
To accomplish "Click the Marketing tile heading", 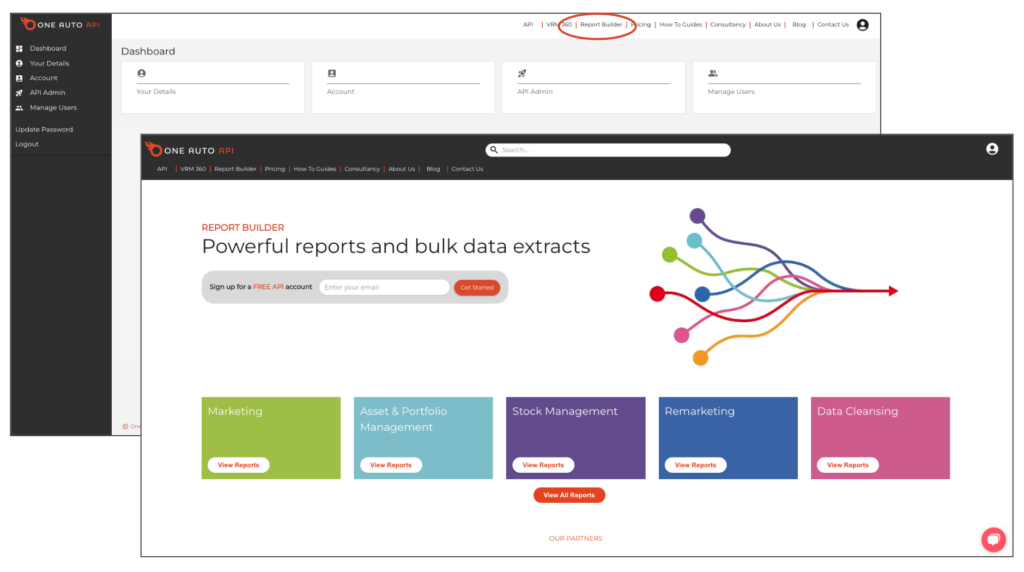I will click(235, 411).
